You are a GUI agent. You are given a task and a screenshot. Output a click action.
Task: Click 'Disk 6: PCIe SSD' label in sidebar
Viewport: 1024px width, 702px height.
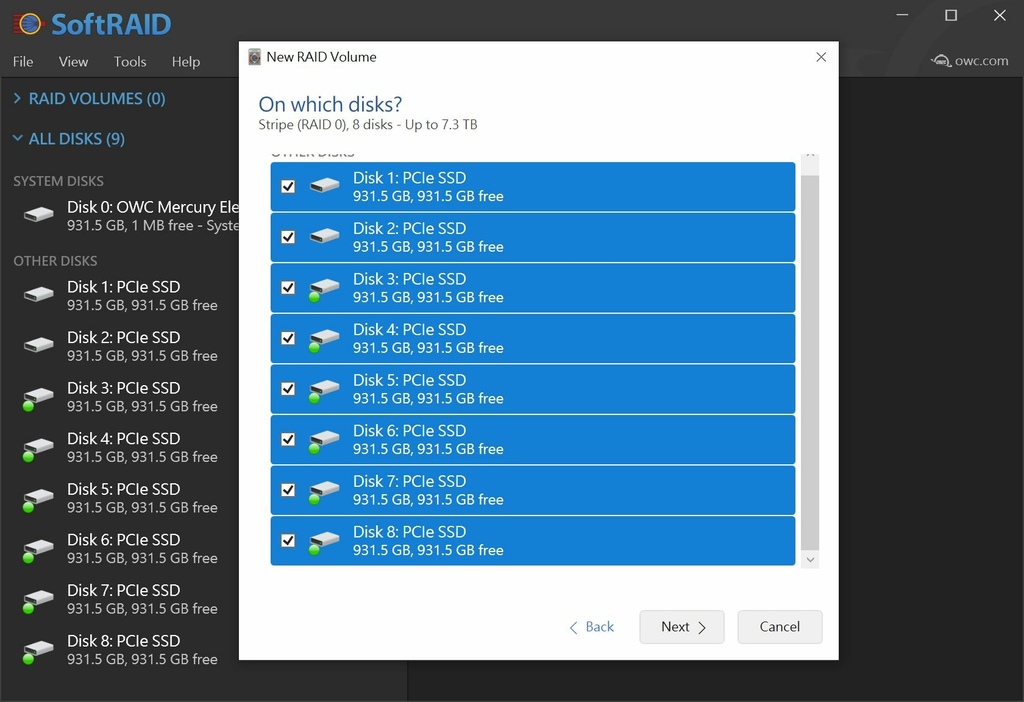[123, 539]
